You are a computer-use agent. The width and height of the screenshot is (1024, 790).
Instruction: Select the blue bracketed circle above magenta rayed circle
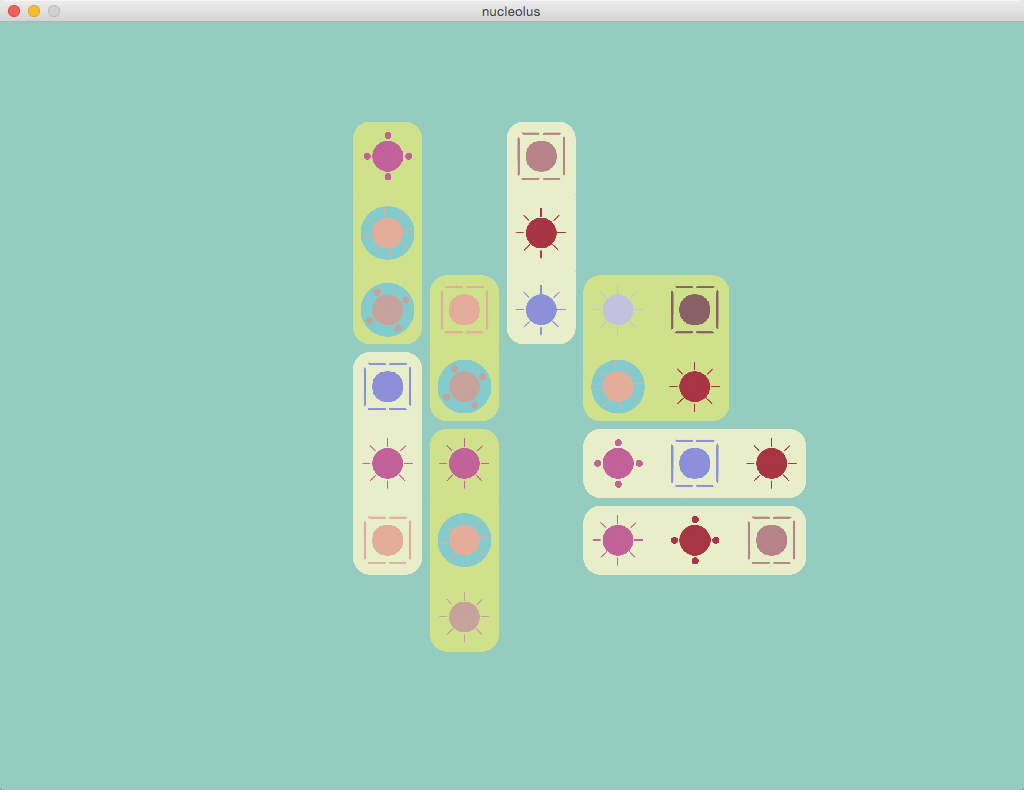tap(388, 386)
